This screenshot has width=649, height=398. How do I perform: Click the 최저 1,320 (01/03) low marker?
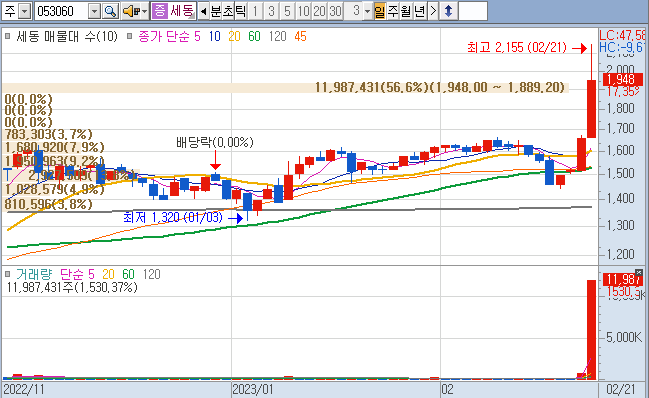[x=173, y=217]
